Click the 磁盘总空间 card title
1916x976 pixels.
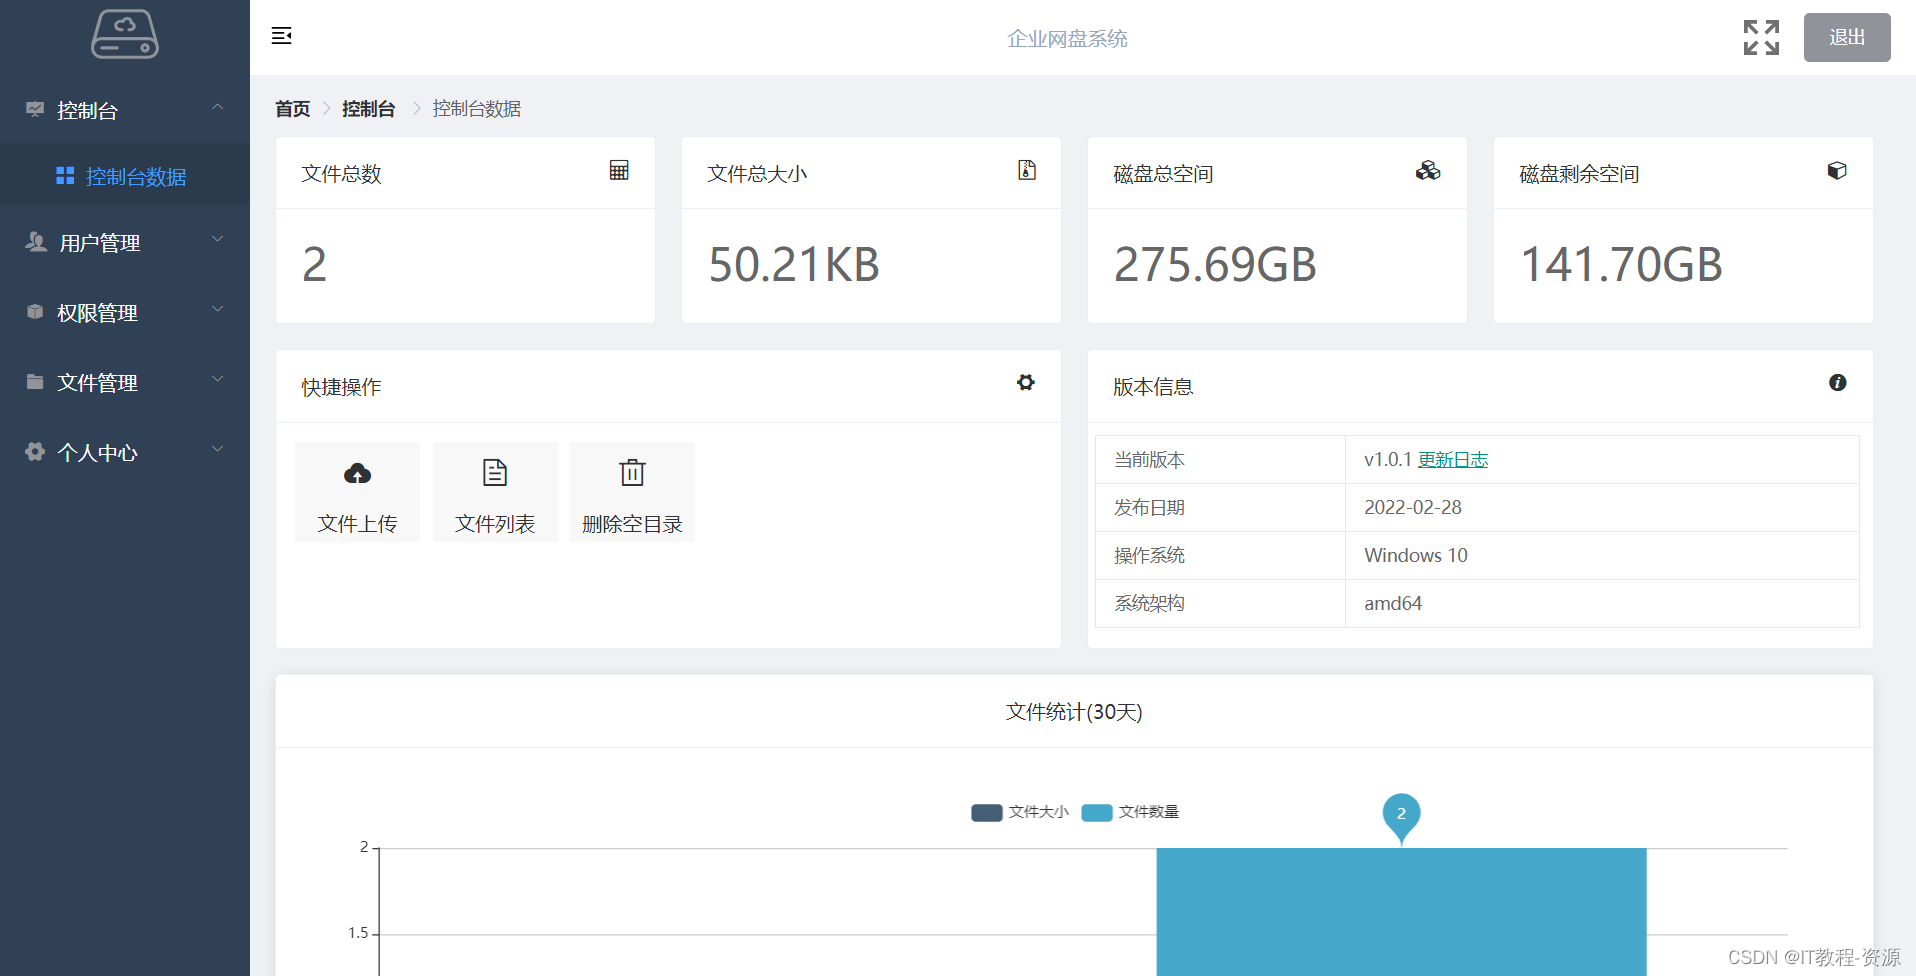[1163, 174]
